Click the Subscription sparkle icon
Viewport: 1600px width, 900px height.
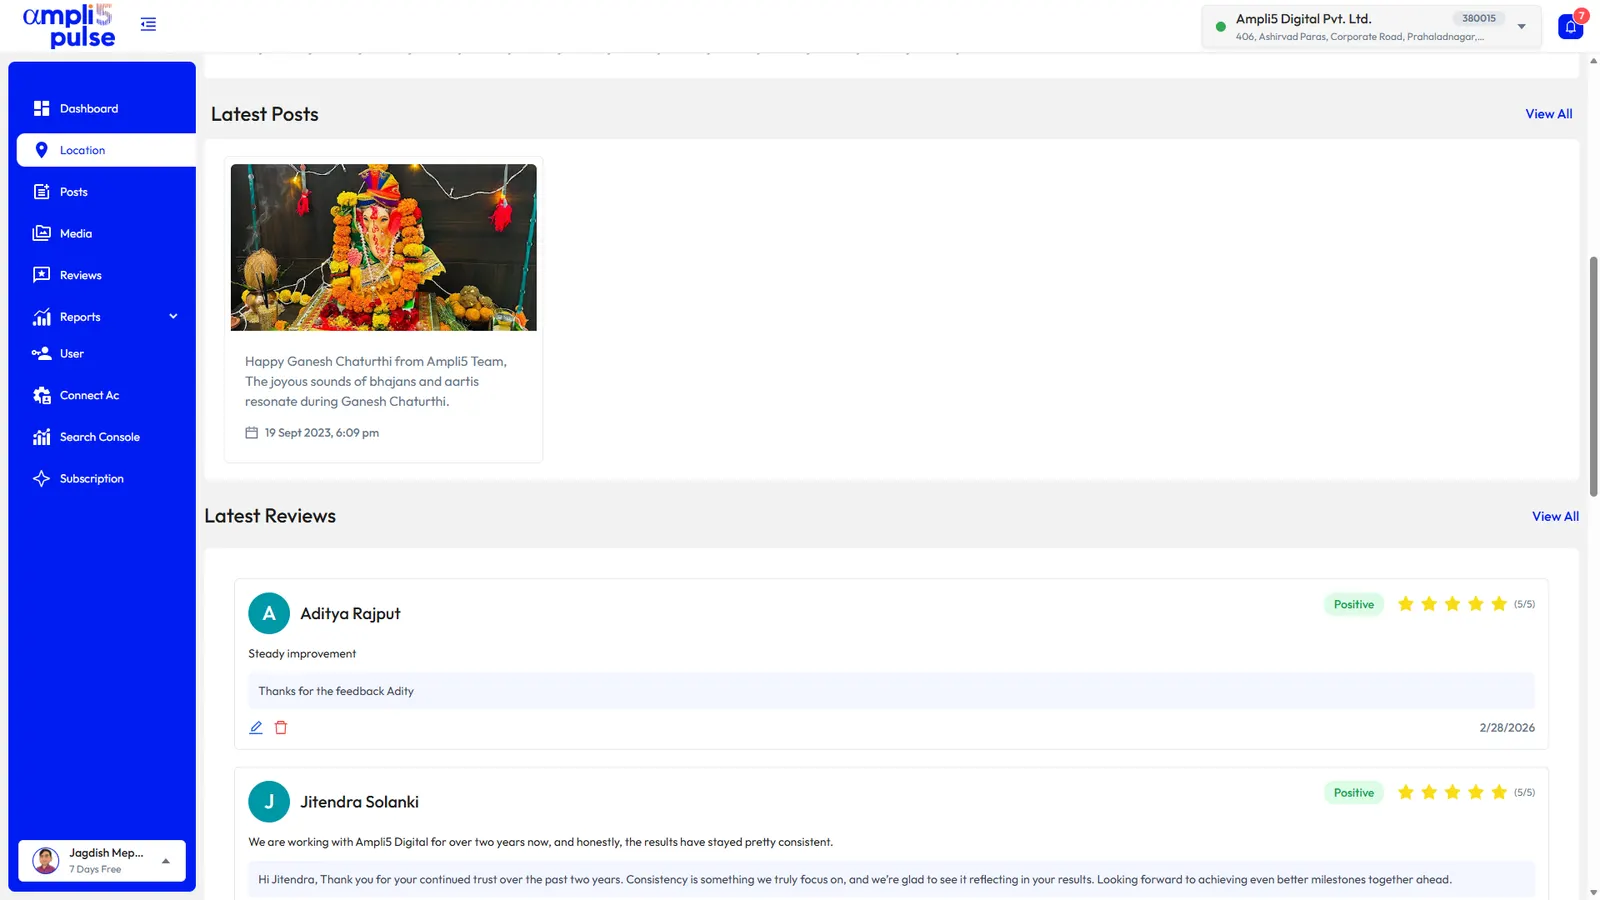click(41, 478)
